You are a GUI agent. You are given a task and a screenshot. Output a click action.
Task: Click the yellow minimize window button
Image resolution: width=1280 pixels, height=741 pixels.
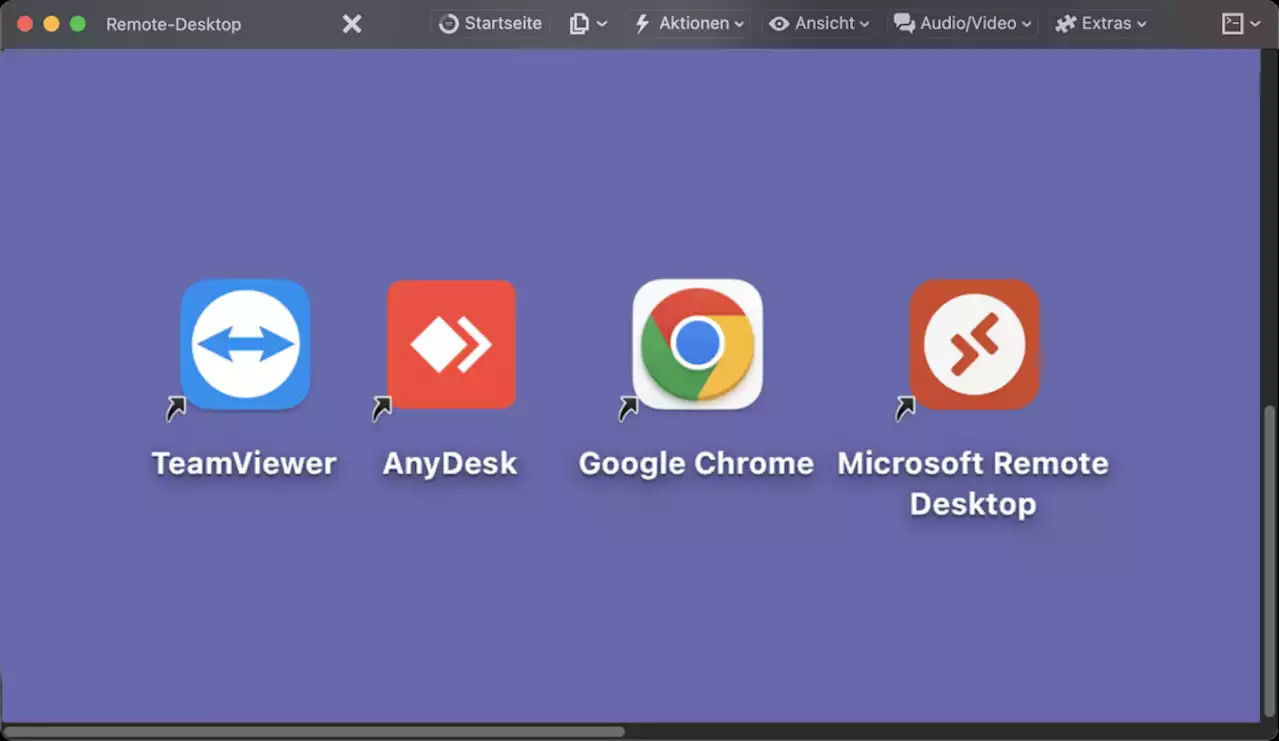pyautogui.click(x=51, y=23)
